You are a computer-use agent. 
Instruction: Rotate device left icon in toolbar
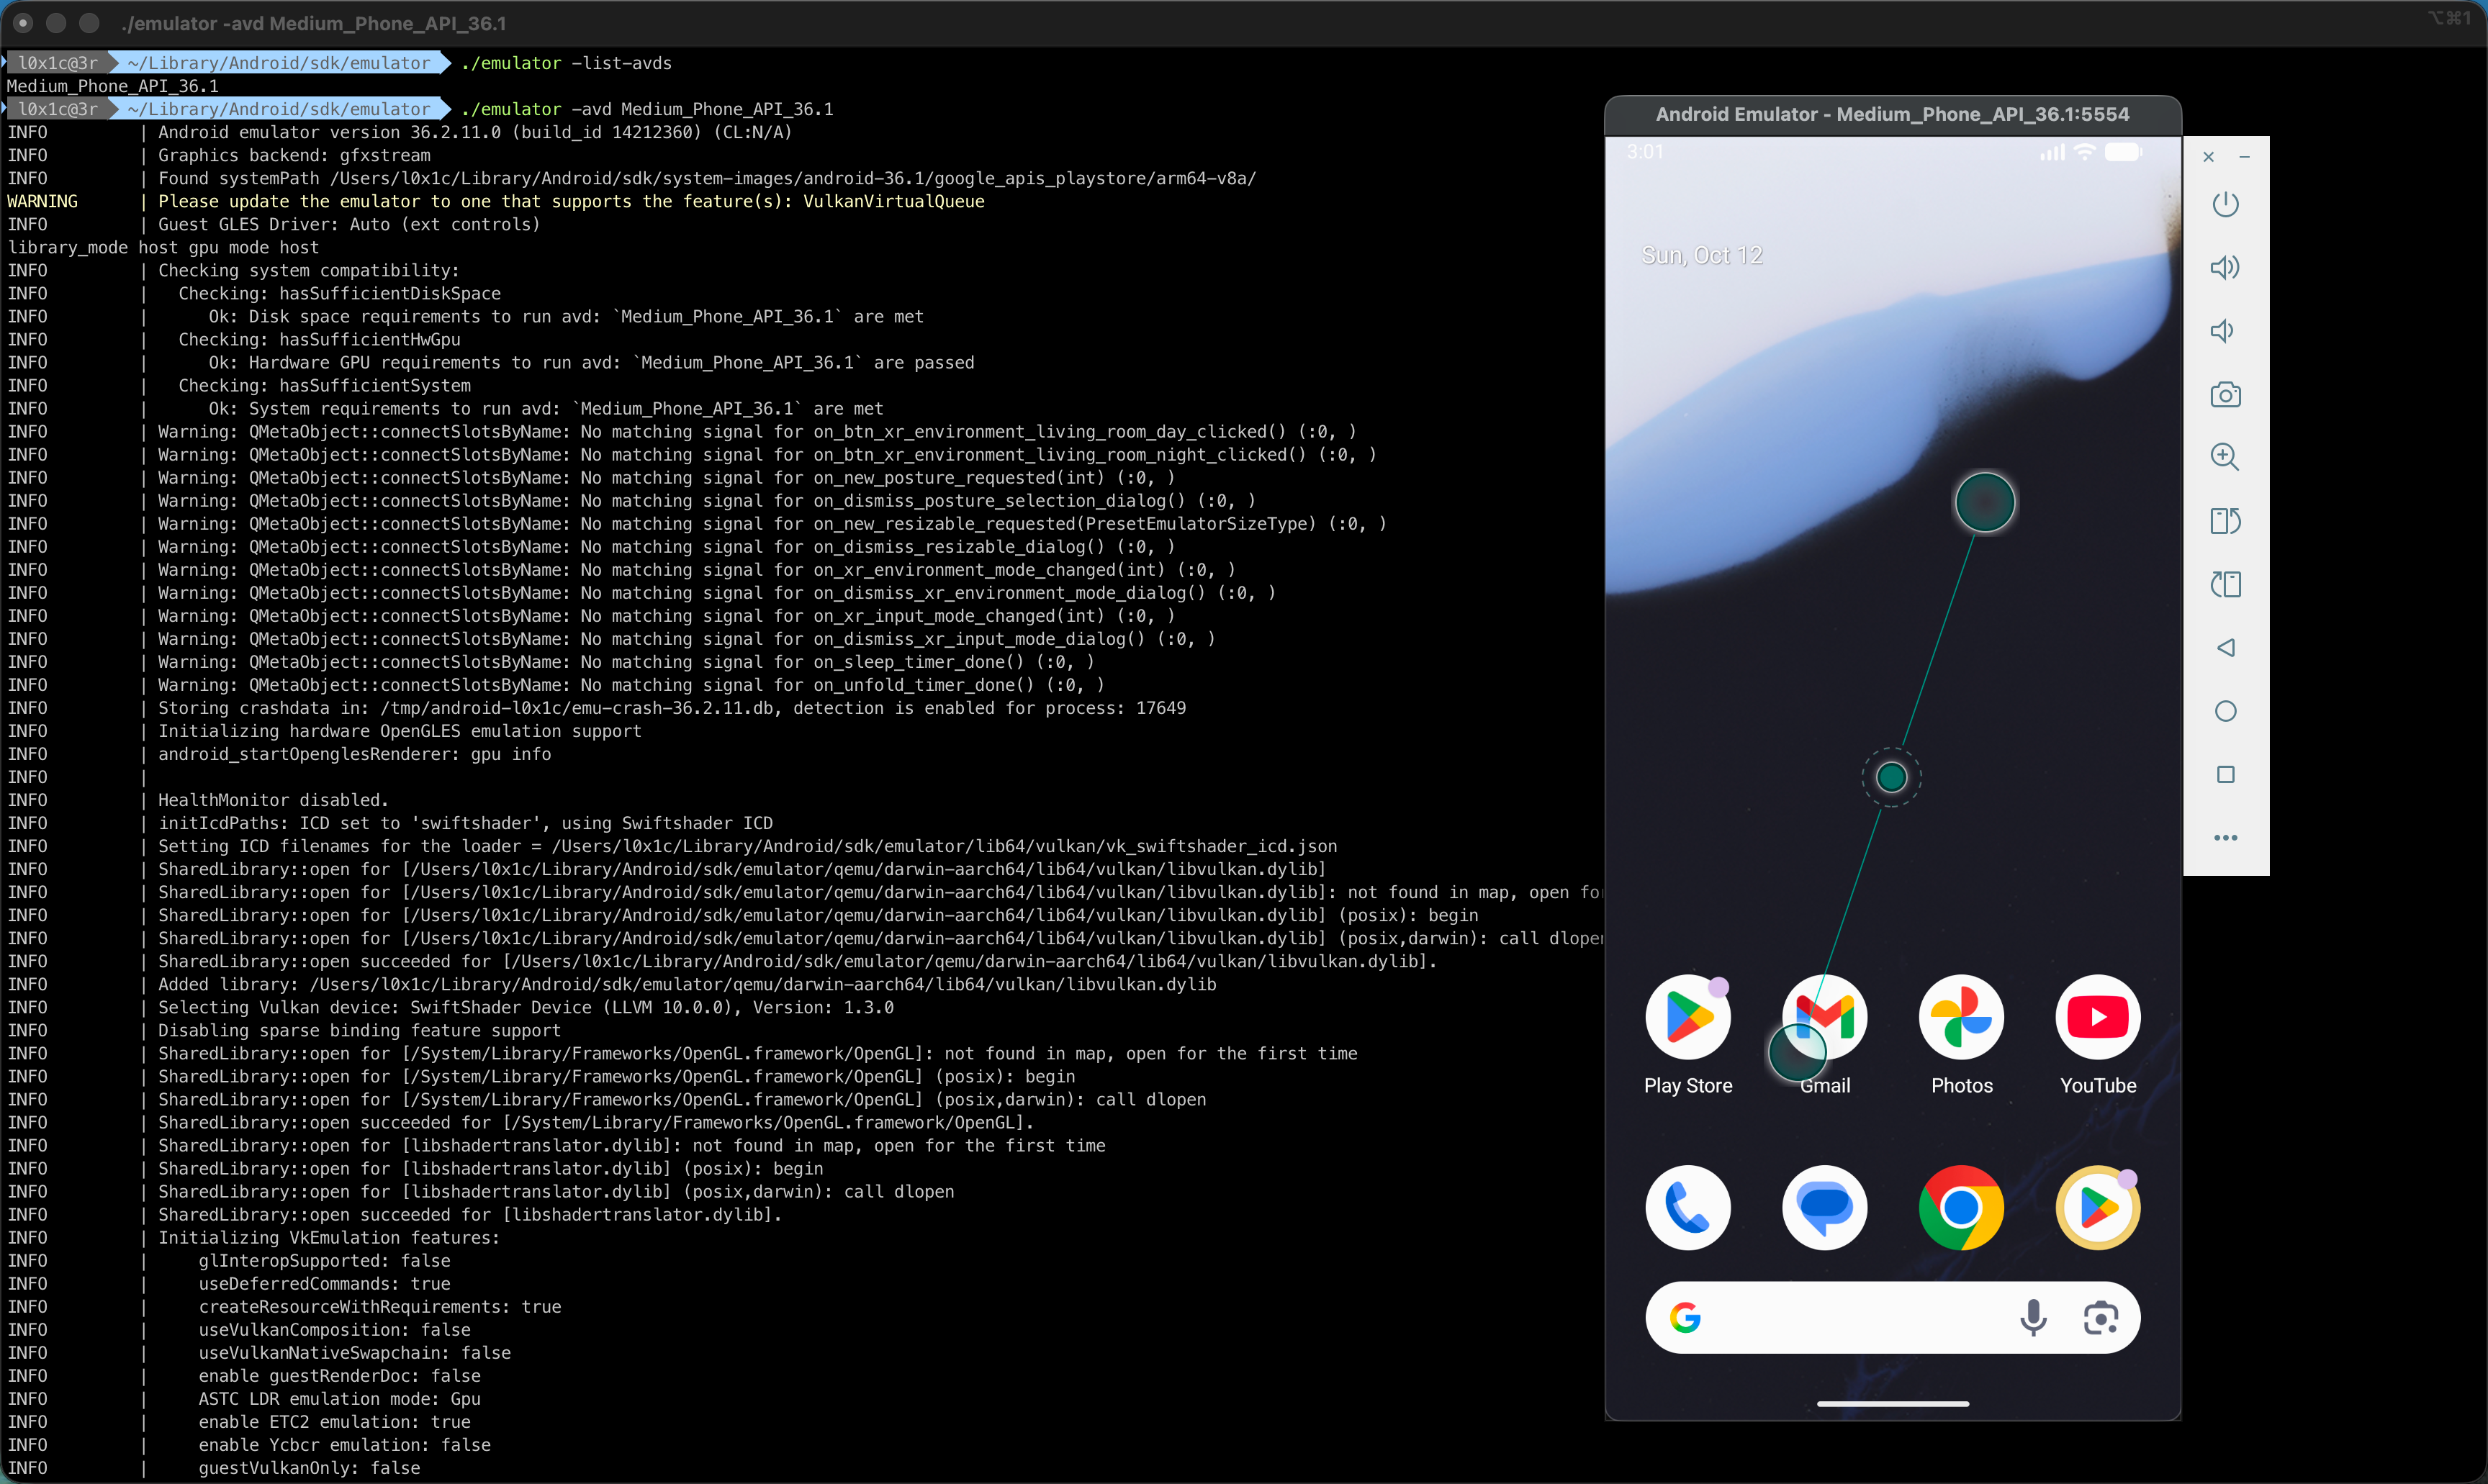(x=2224, y=521)
